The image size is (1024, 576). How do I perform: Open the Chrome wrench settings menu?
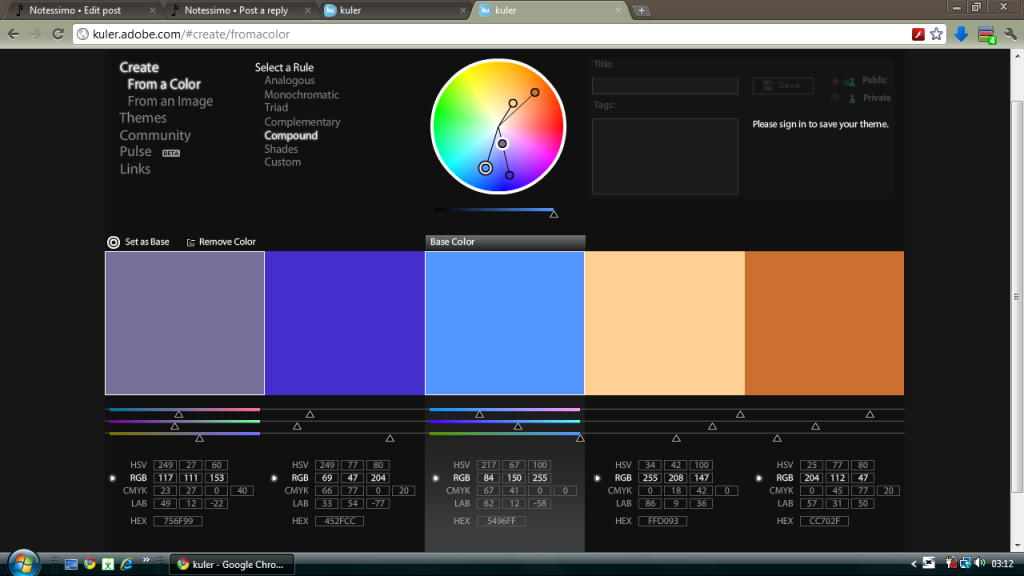1010,34
